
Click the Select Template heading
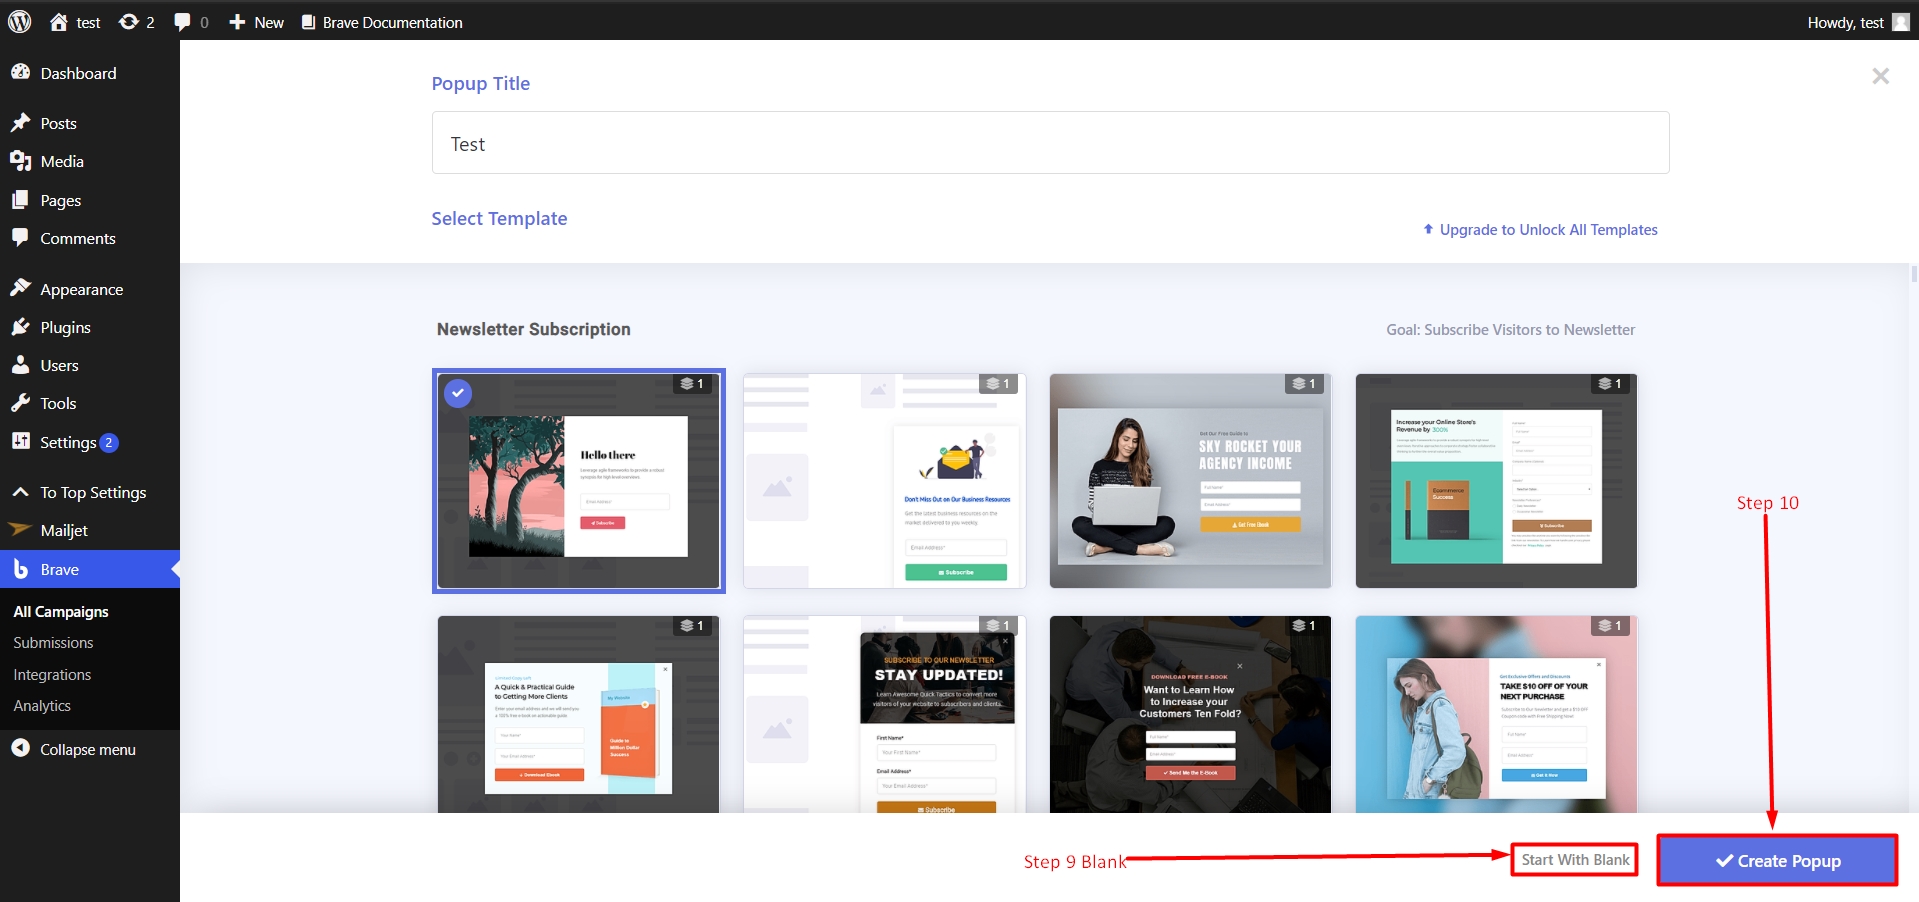click(499, 218)
